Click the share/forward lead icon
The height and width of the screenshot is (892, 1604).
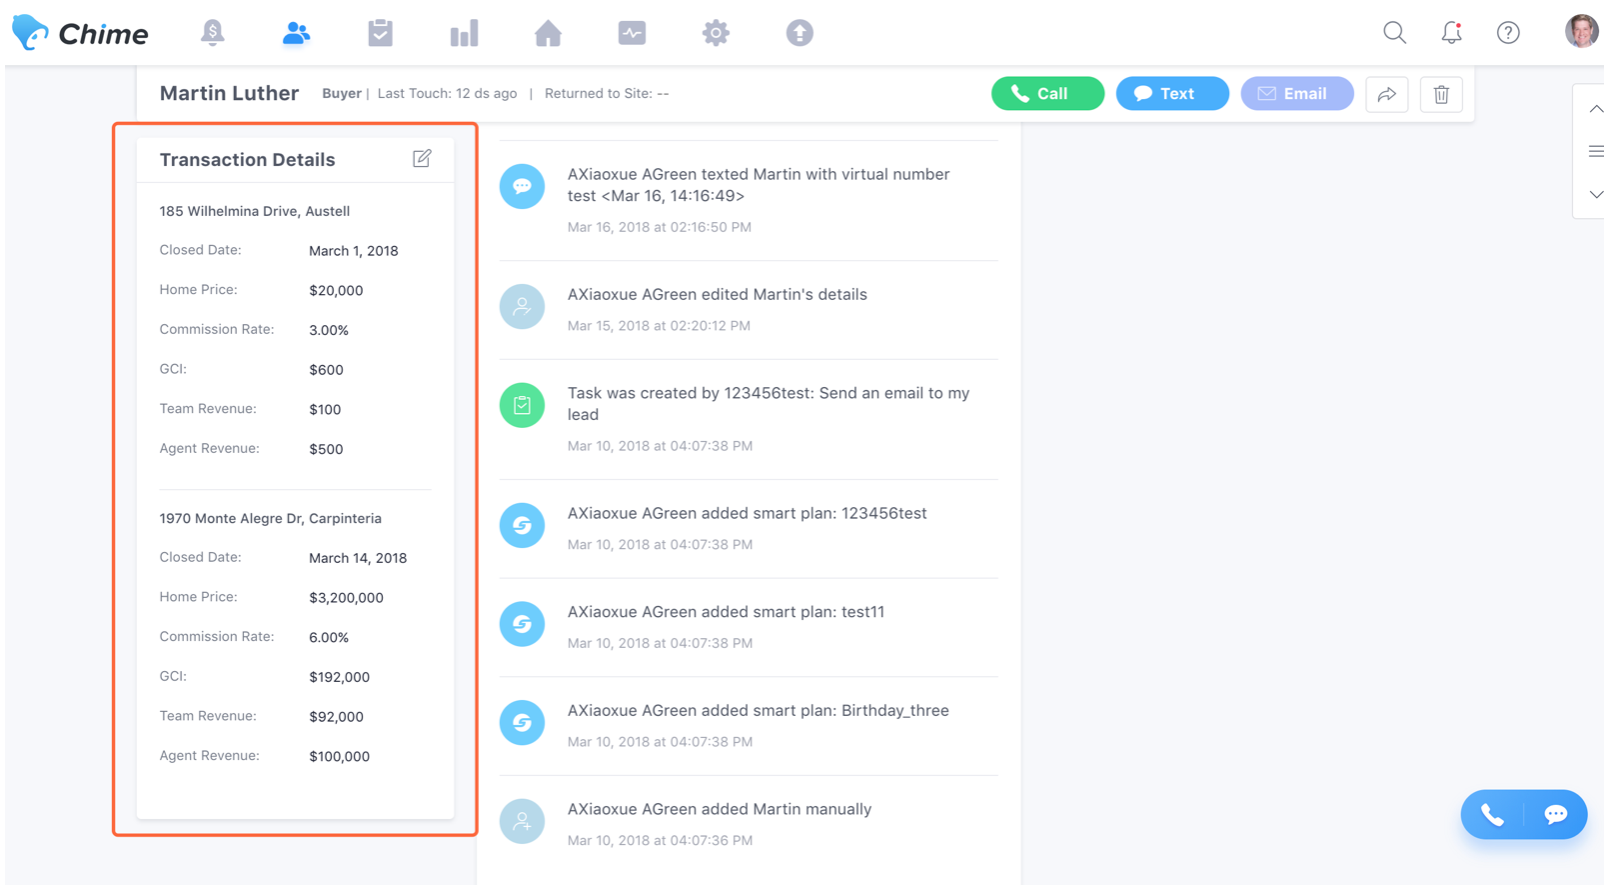coord(1387,95)
